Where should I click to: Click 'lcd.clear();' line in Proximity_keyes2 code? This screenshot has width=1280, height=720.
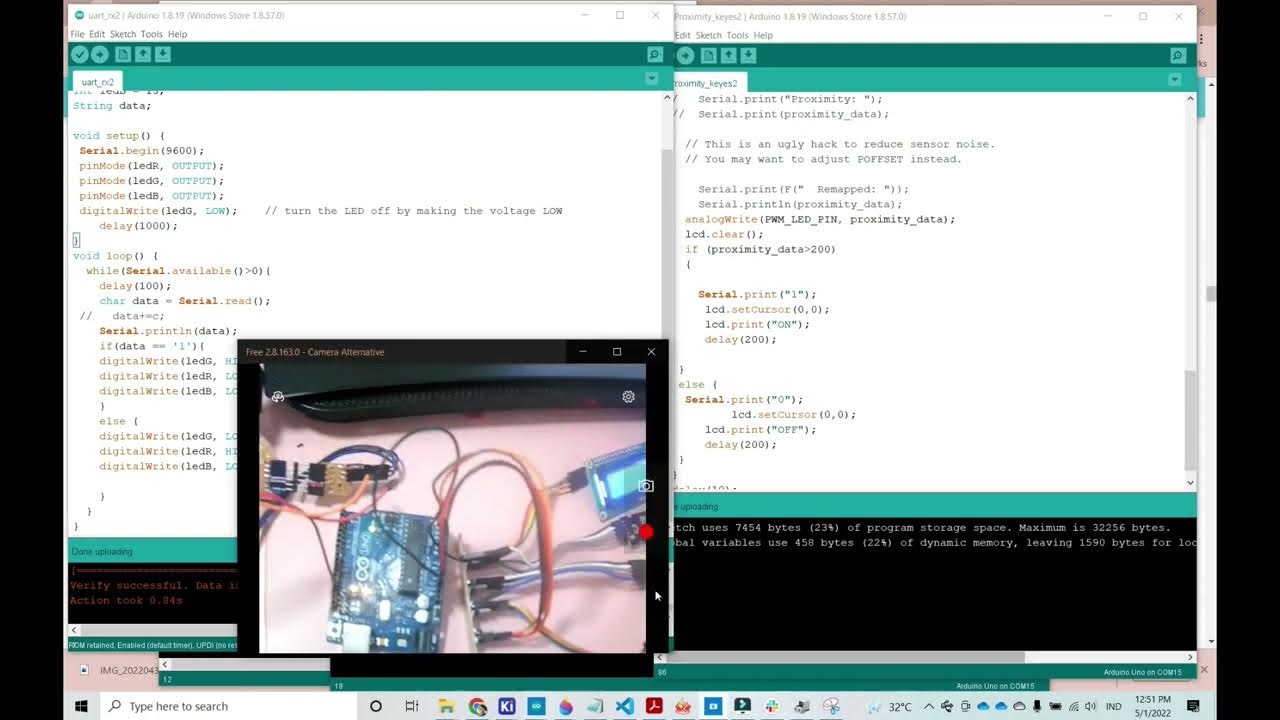point(724,234)
